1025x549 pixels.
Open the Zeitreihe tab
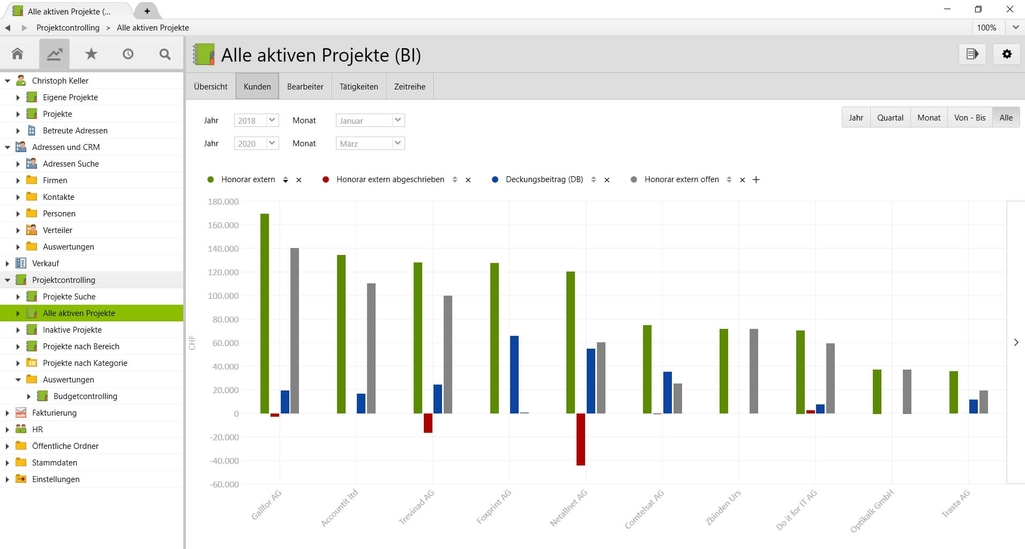(x=409, y=87)
